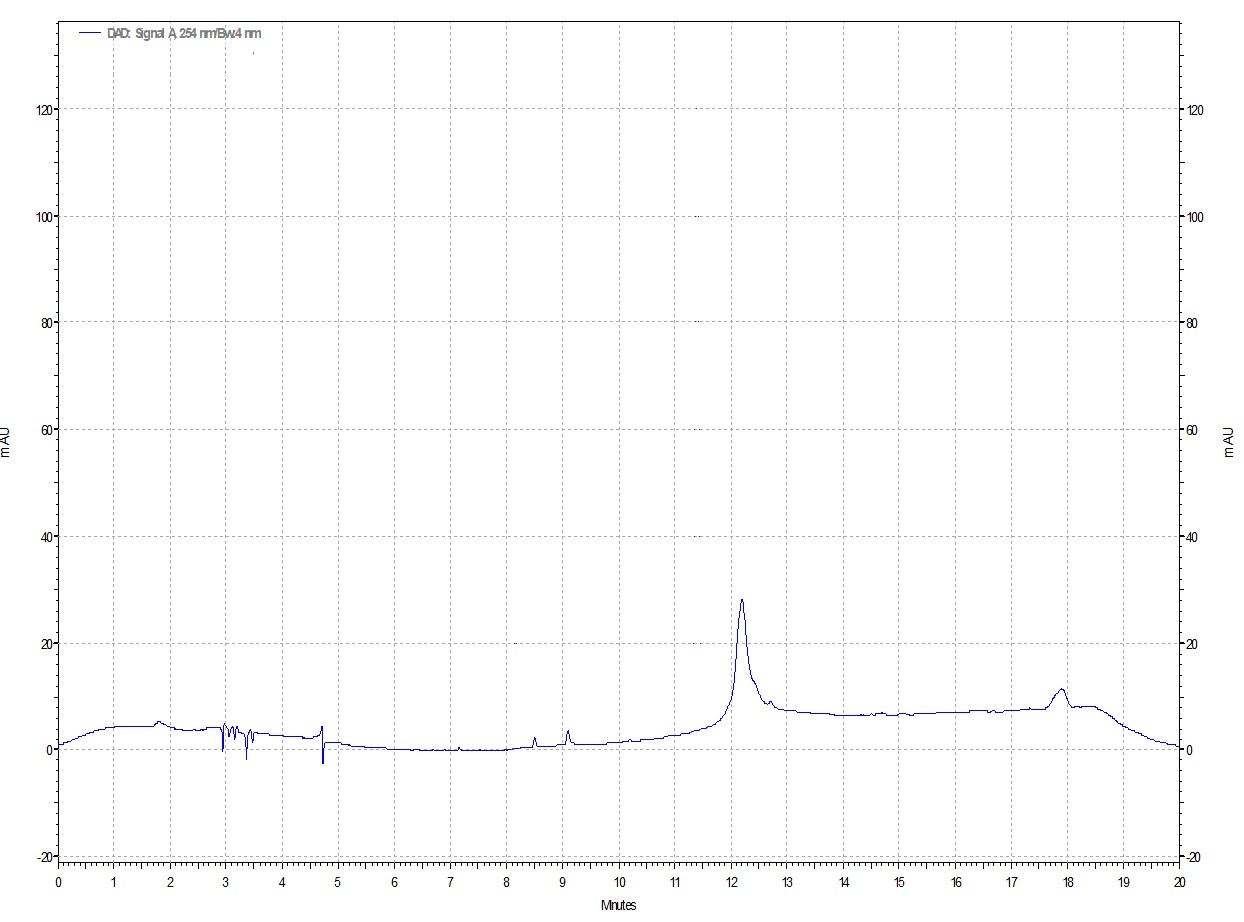The height and width of the screenshot is (922, 1244).
Task: Click the blue line sample in the legend
Action: click(x=91, y=33)
